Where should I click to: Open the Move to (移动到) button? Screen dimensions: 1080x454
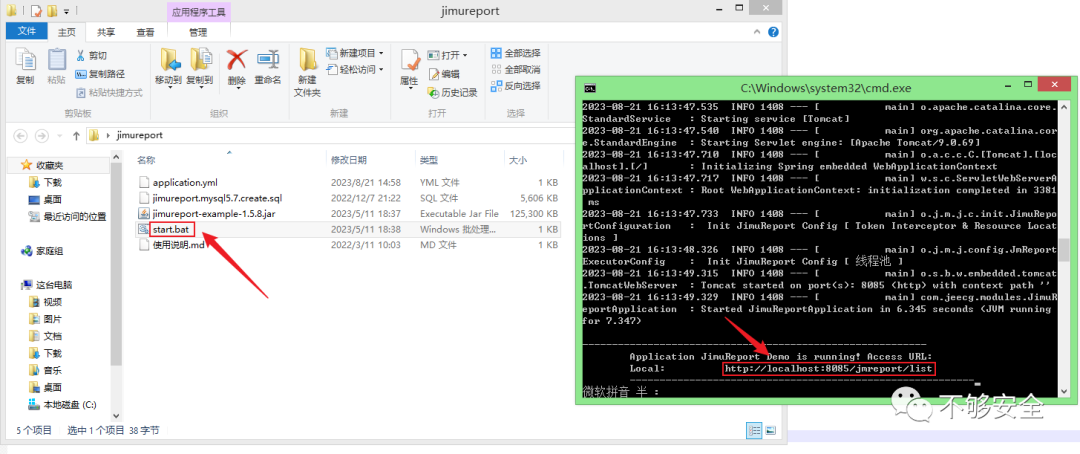click(168, 66)
